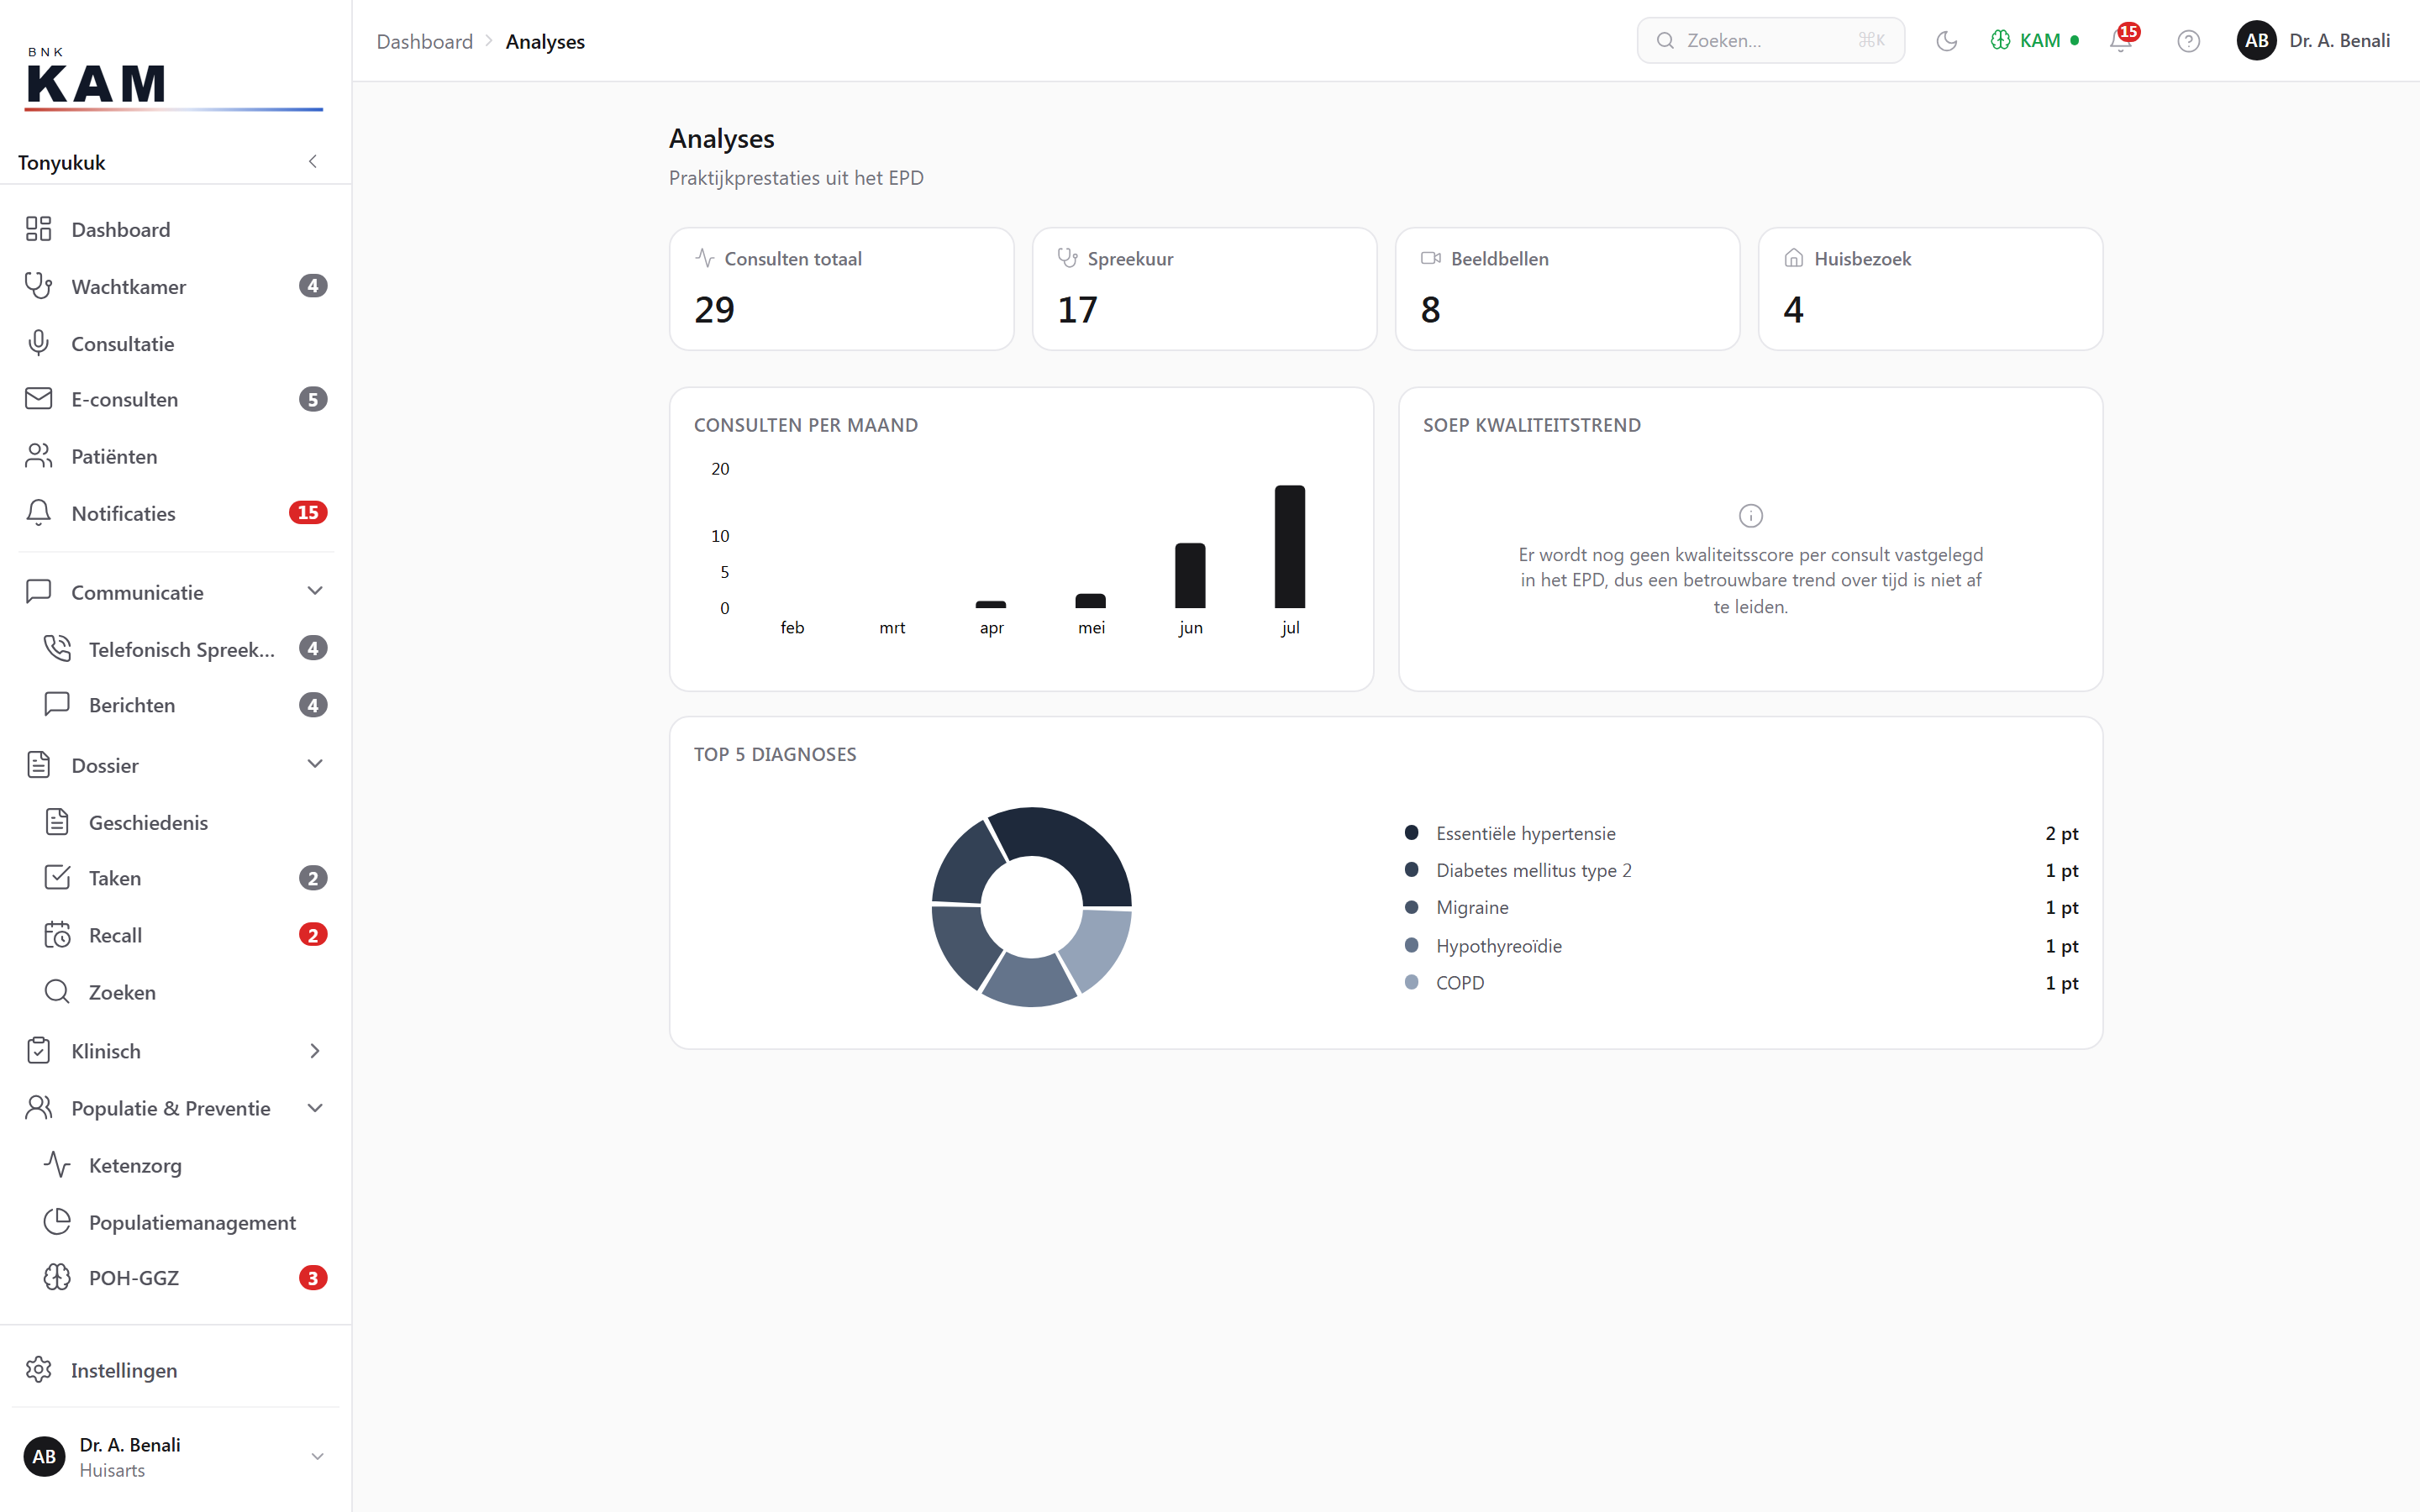Click the Consulten totaal card
This screenshot has height=1512, width=2420.
(841, 289)
